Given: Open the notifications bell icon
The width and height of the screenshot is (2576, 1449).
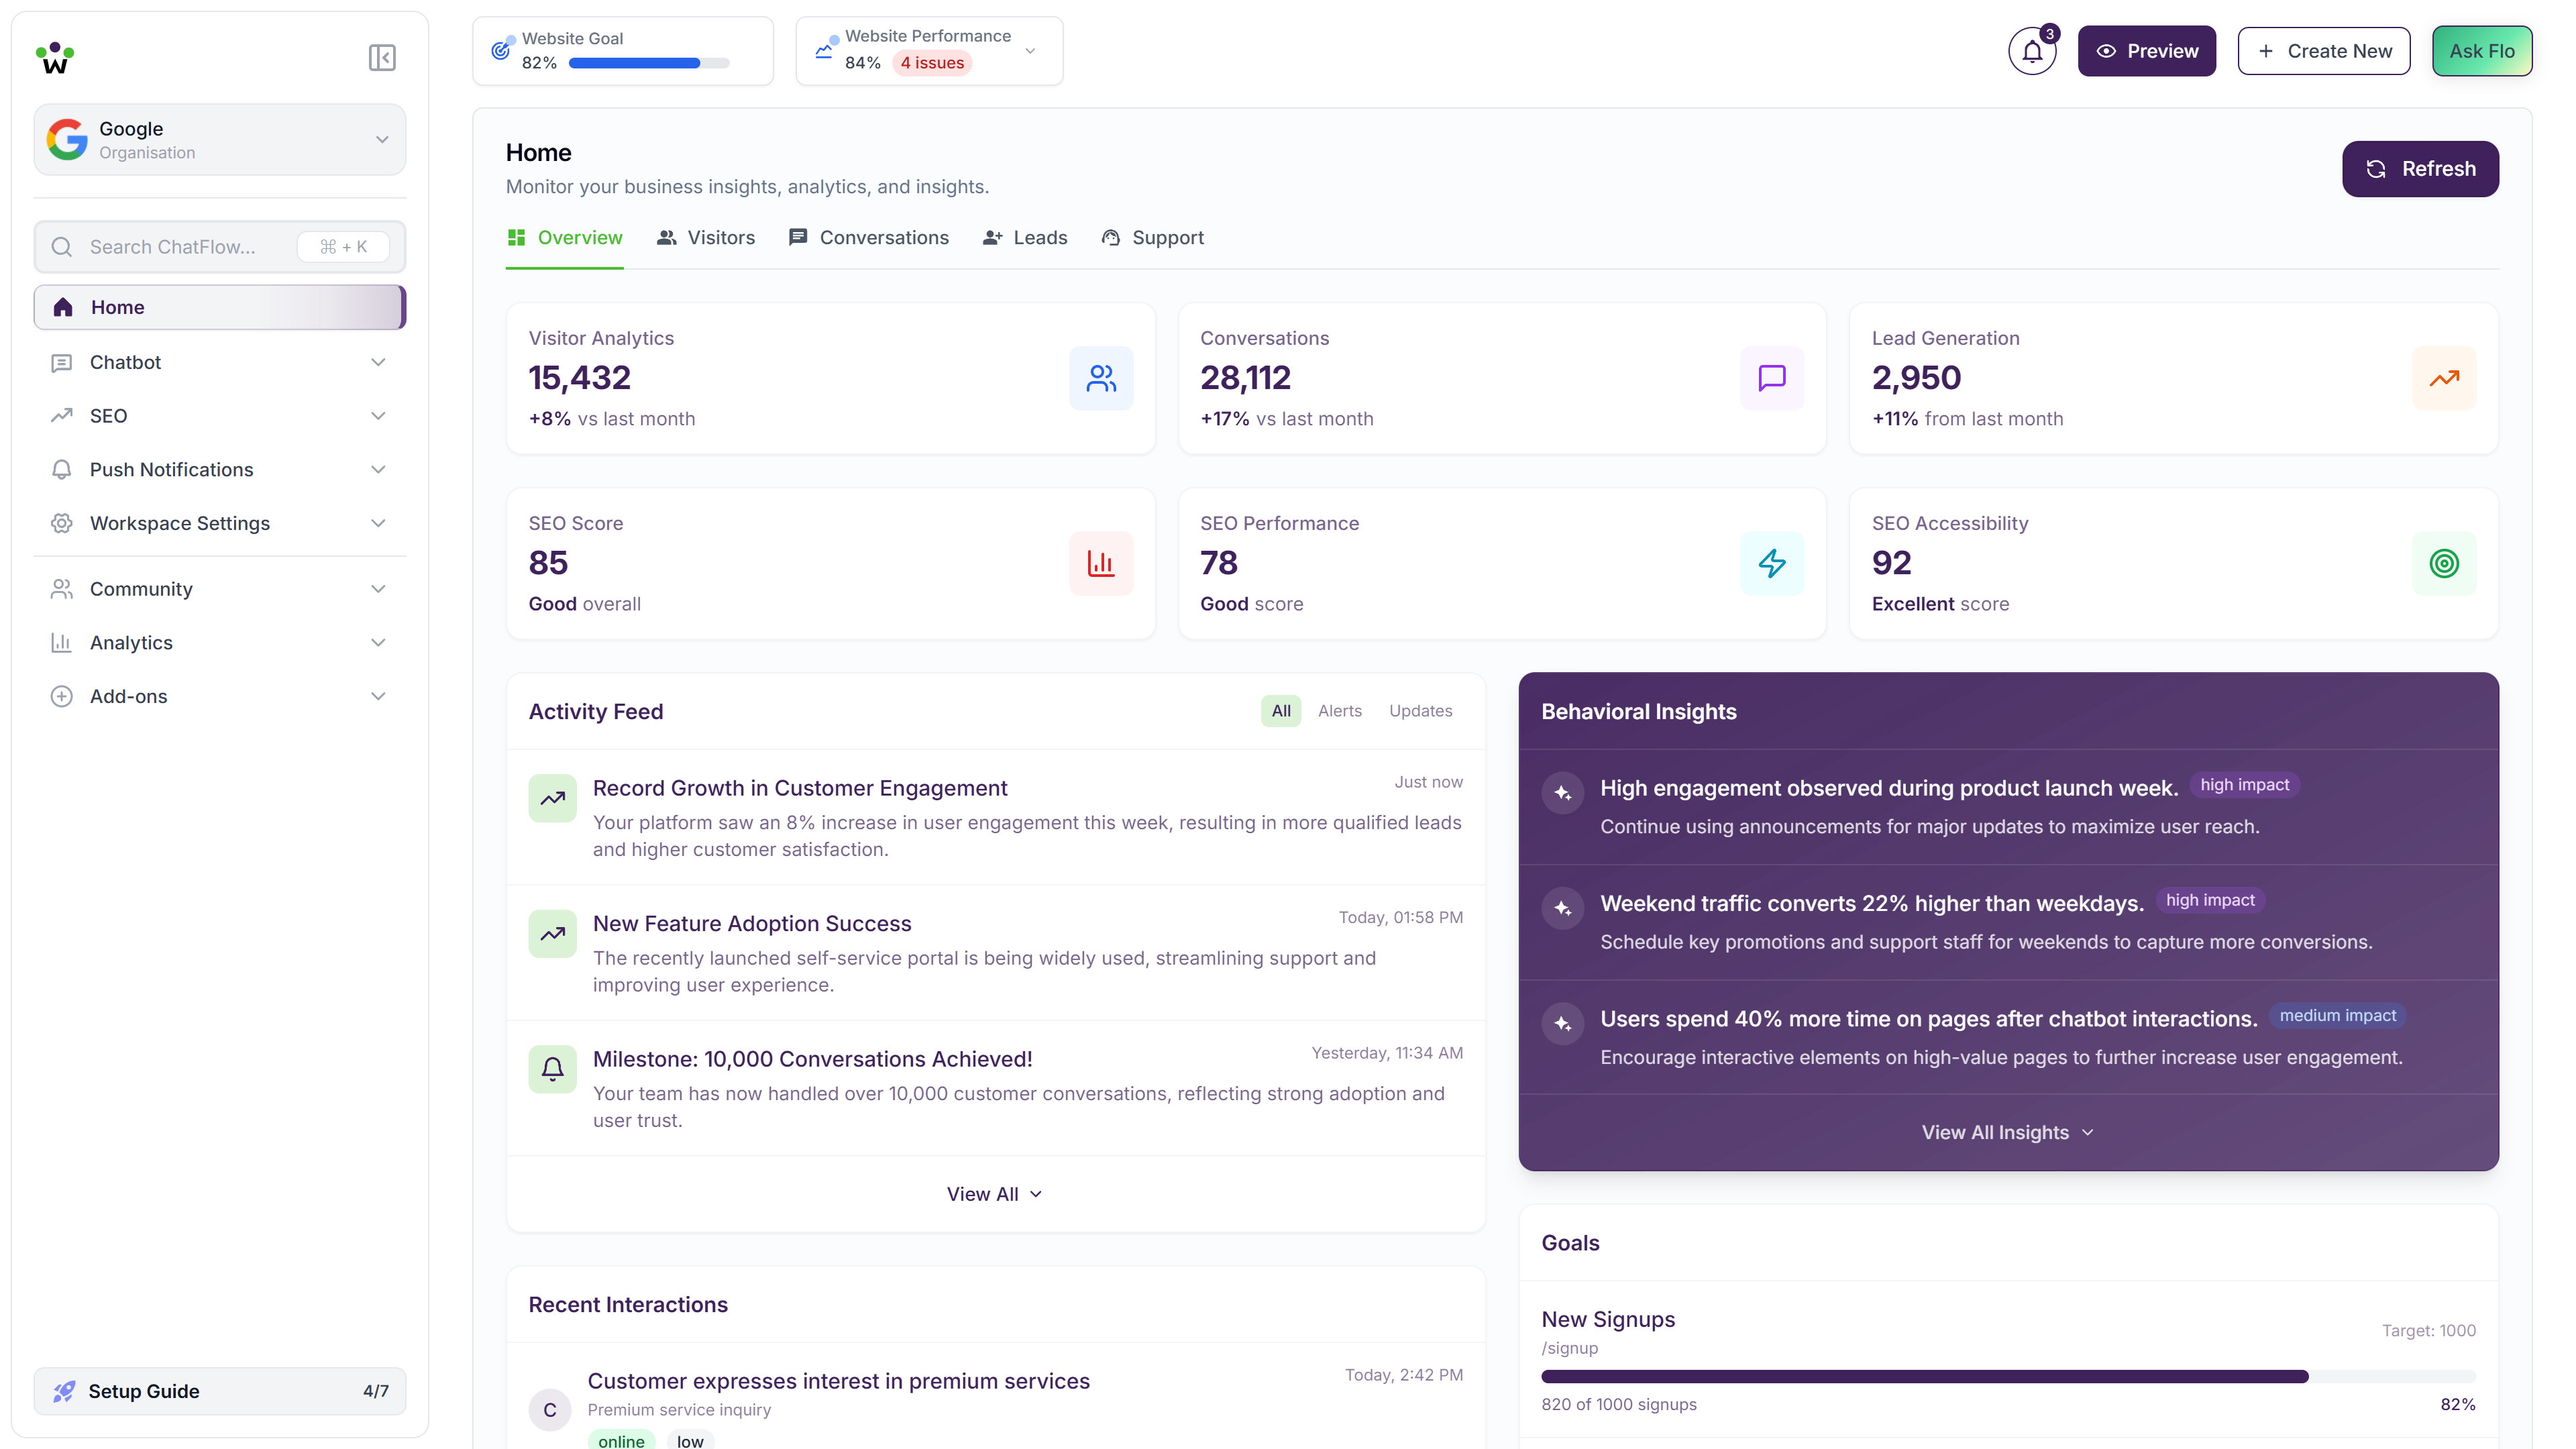Looking at the screenshot, I should click(2032, 50).
